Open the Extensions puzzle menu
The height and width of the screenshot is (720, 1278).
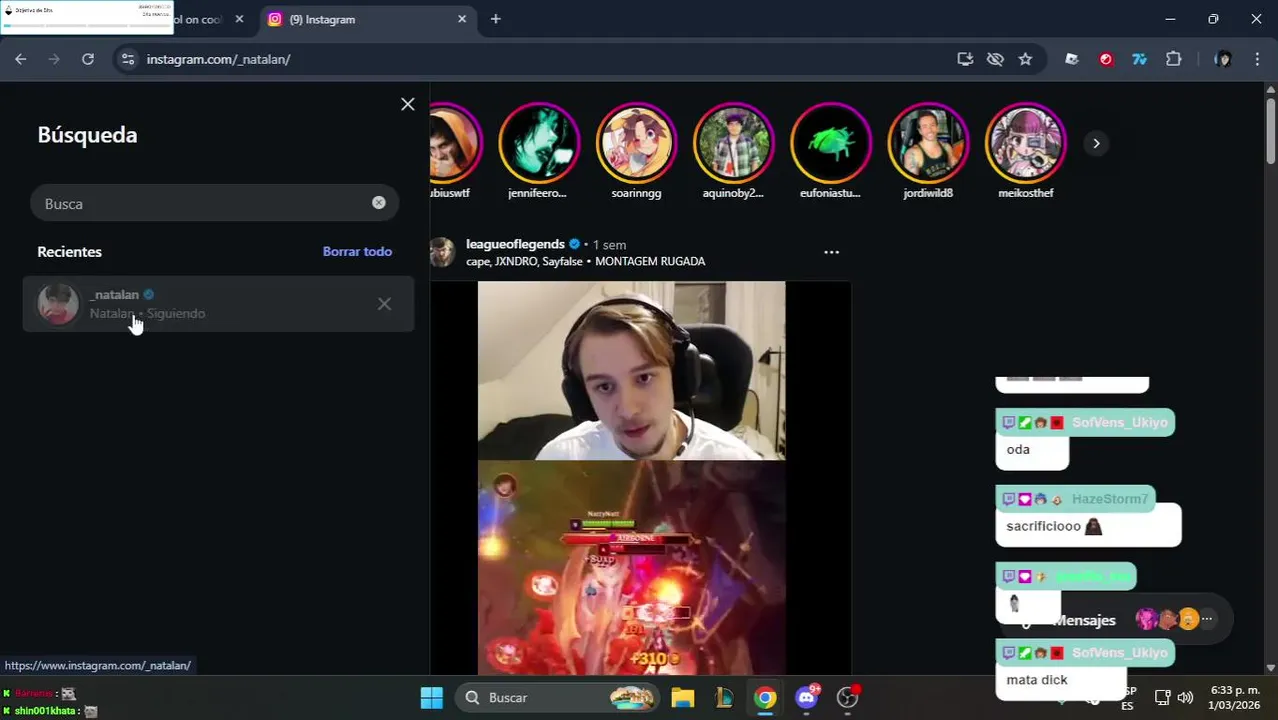(1174, 59)
